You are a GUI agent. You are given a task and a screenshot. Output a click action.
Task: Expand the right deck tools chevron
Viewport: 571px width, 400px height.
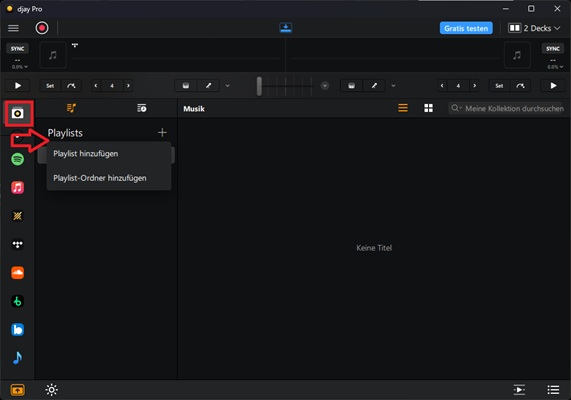point(393,86)
